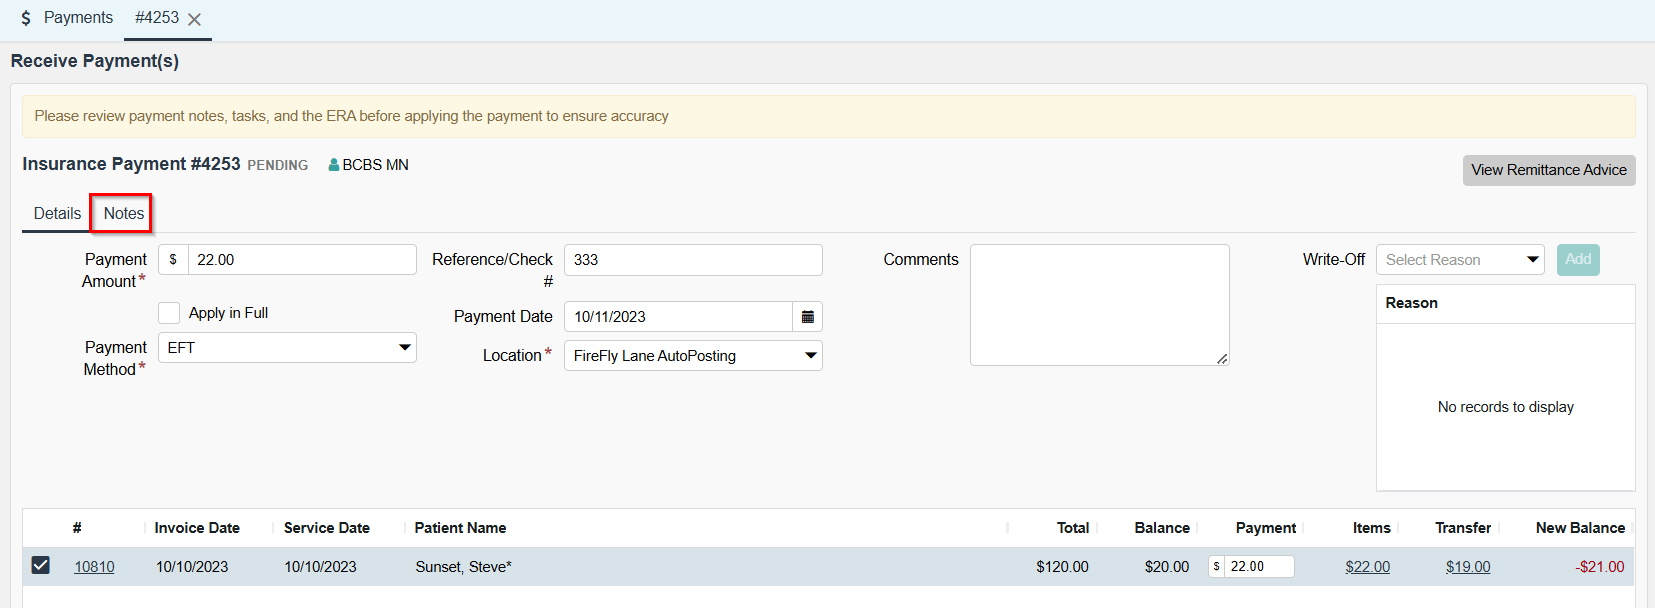The width and height of the screenshot is (1655, 608).
Task: Click the calendar icon beside Payment Date
Action: 807,317
